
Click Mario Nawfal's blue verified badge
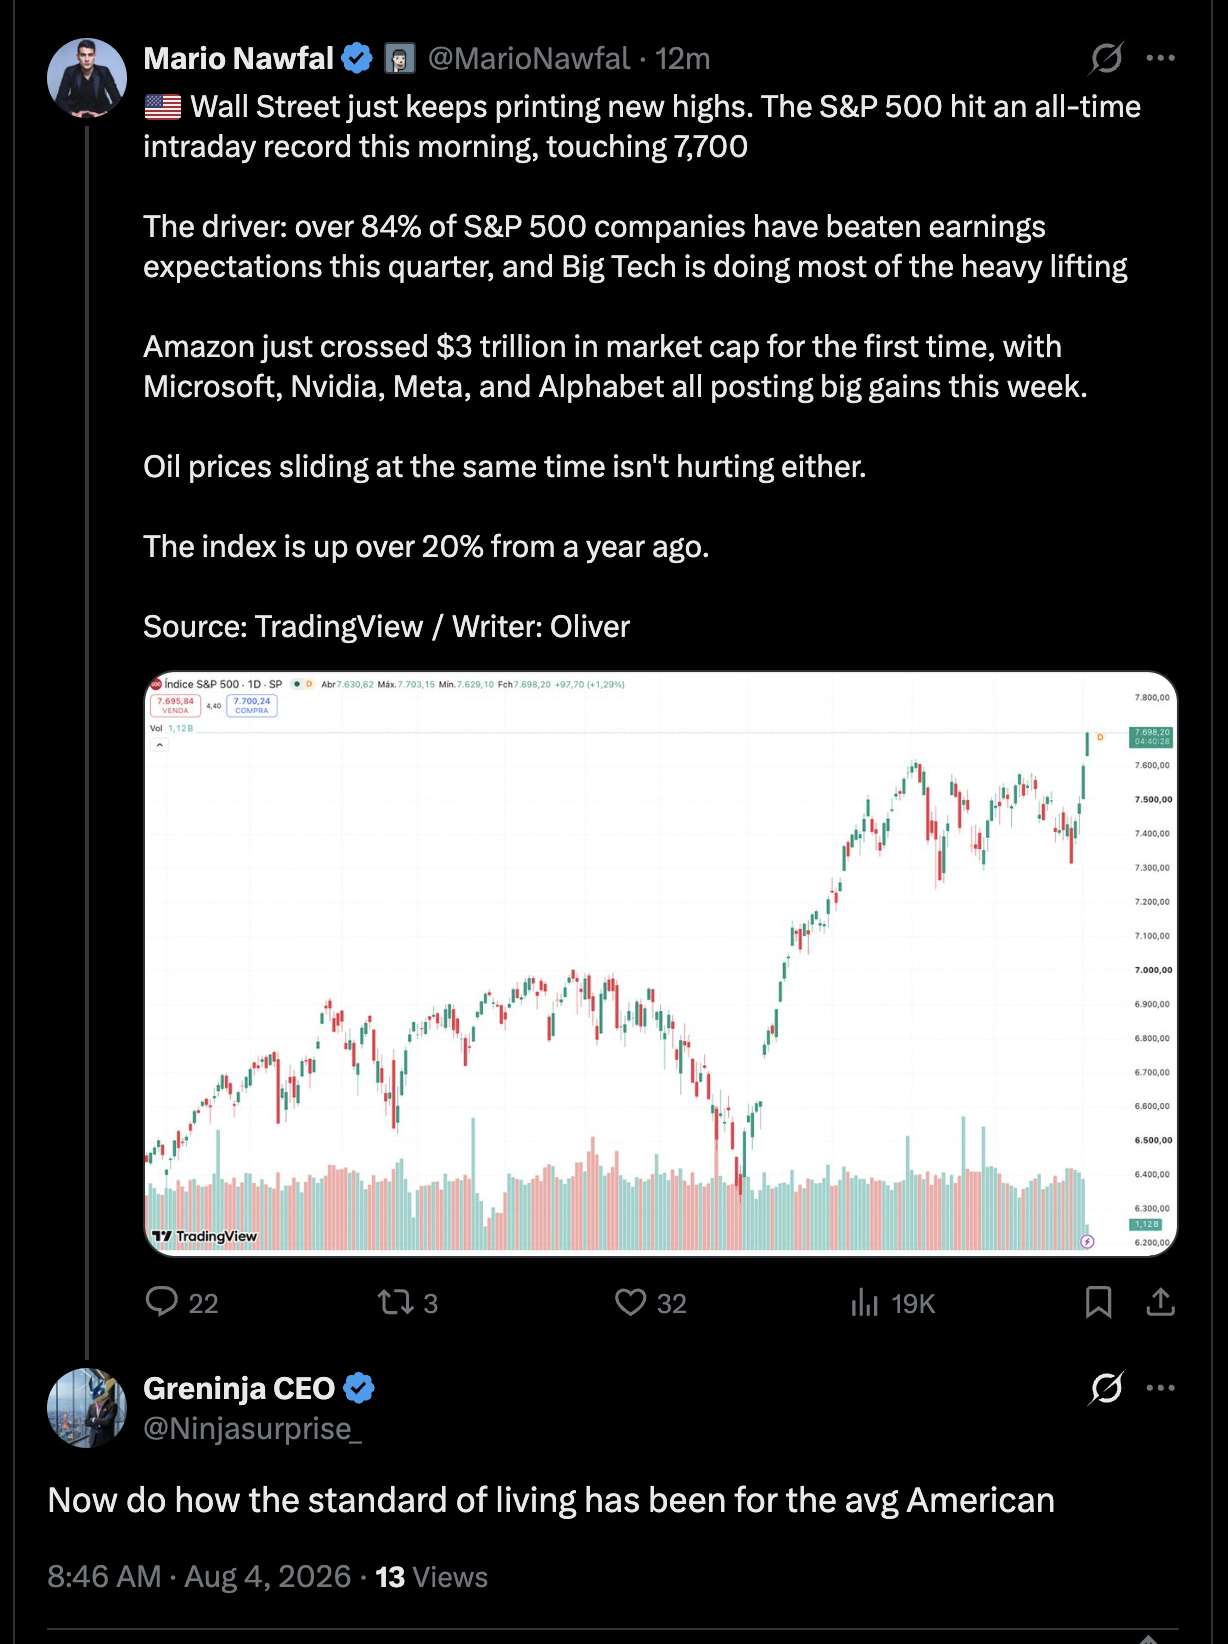click(x=357, y=58)
